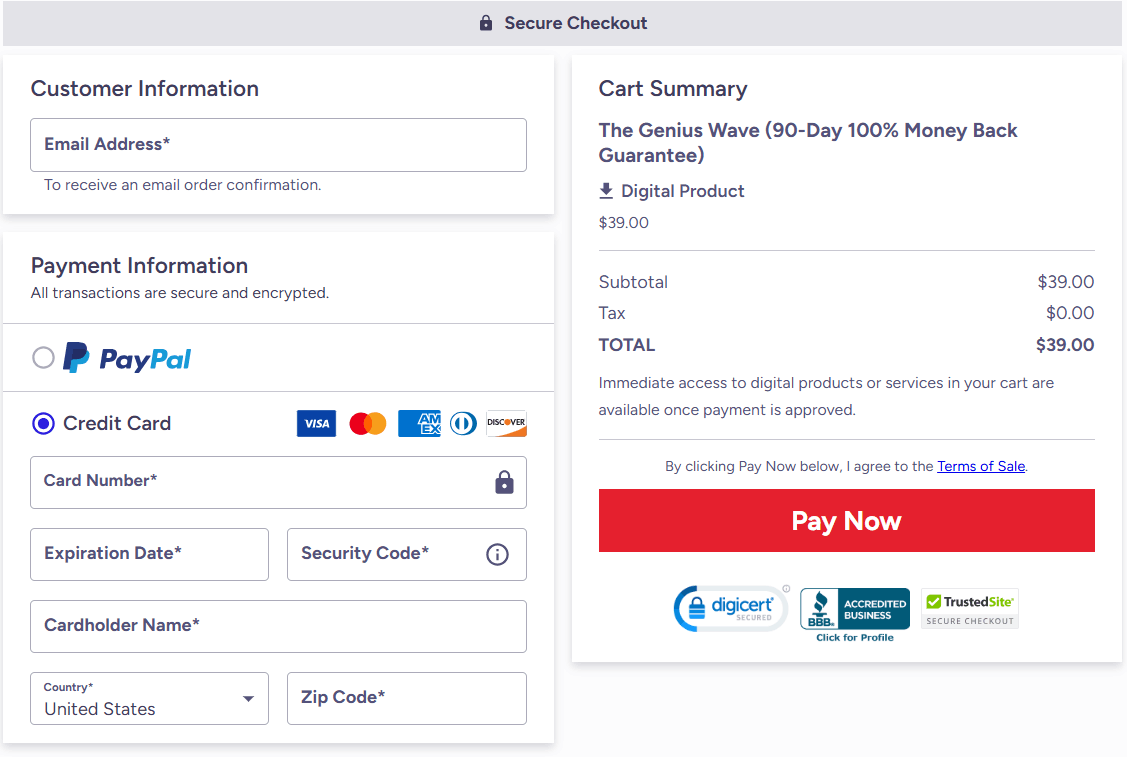Click the lock icon in Card Number field
This screenshot has width=1127, height=757.
coord(504,482)
